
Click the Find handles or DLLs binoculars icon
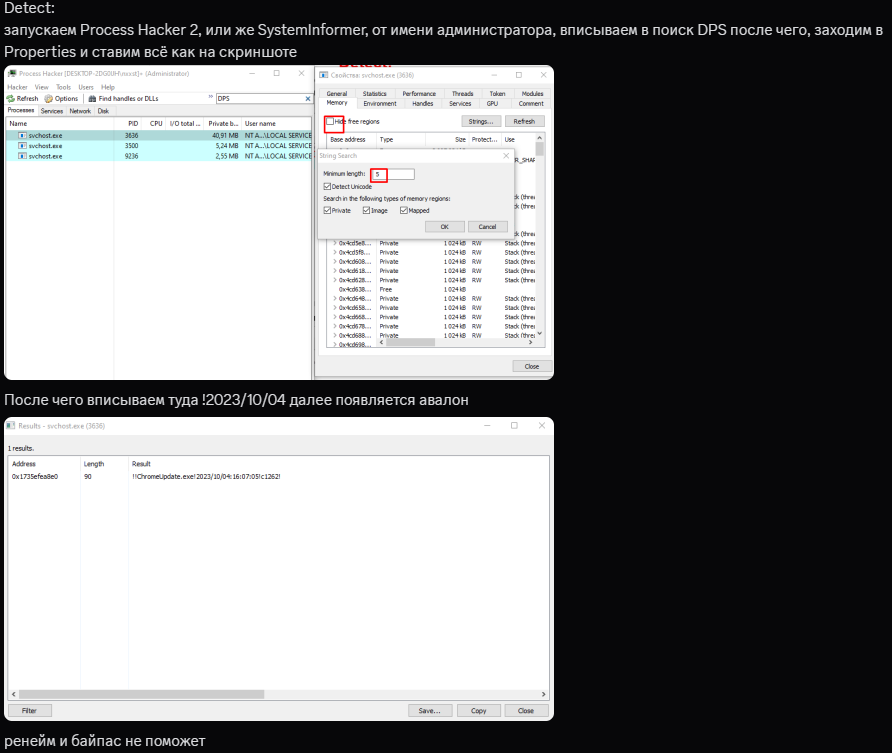click(x=92, y=98)
